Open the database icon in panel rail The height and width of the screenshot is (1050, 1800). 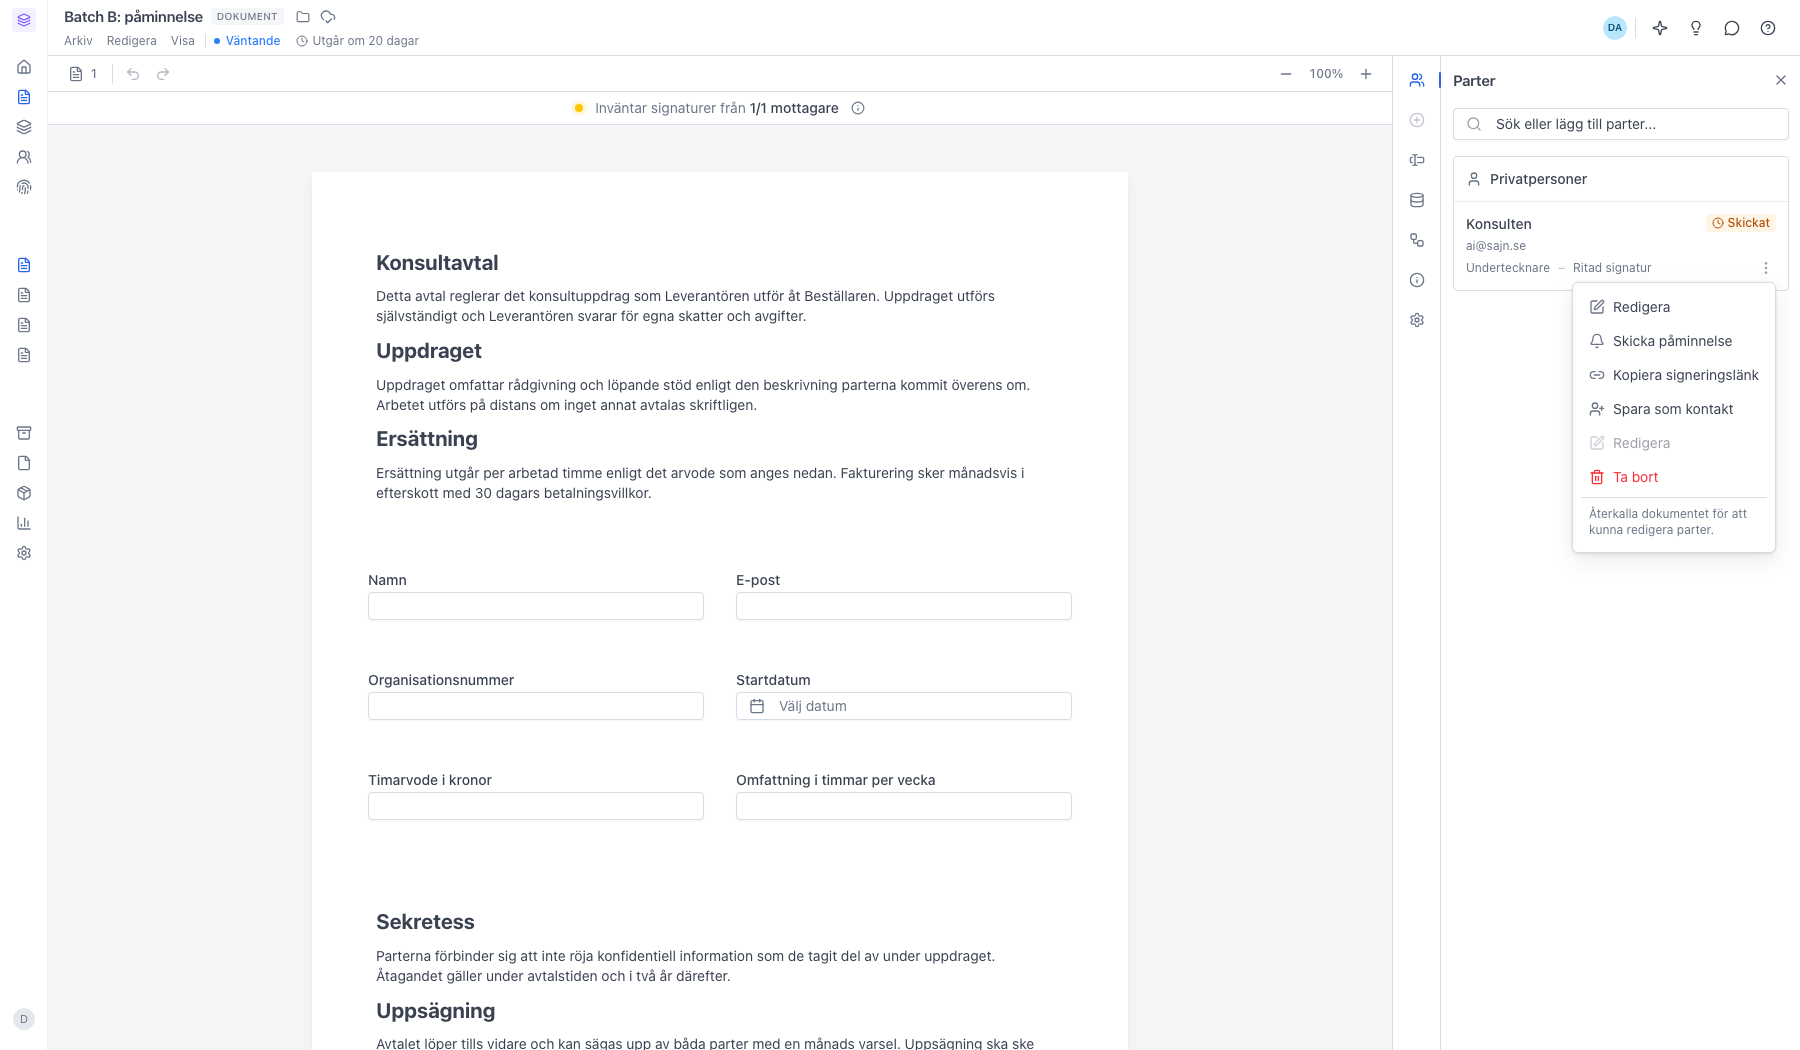pyautogui.click(x=1417, y=200)
